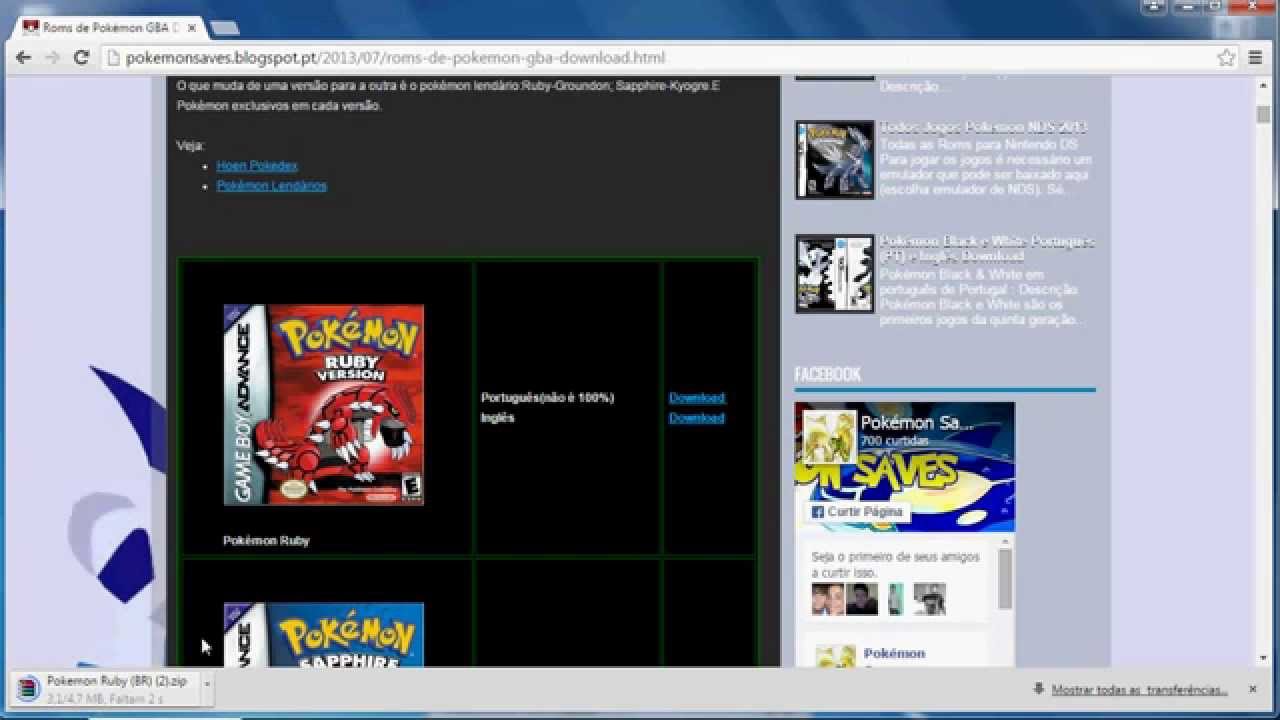Select the Roms de Pokémon GBA tab
This screenshot has width=1280, height=720.
click(x=108, y=28)
